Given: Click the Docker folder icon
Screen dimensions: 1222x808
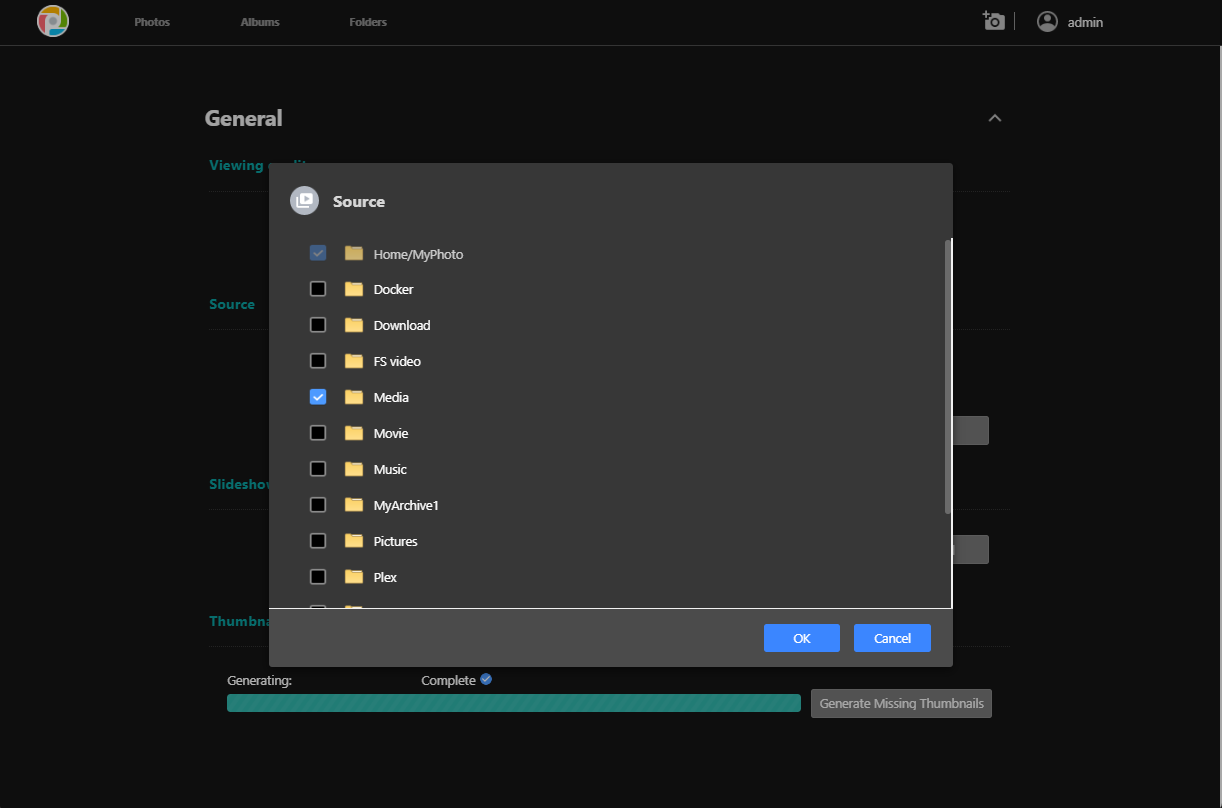Looking at the screenshot, I should tap(354, 289).
